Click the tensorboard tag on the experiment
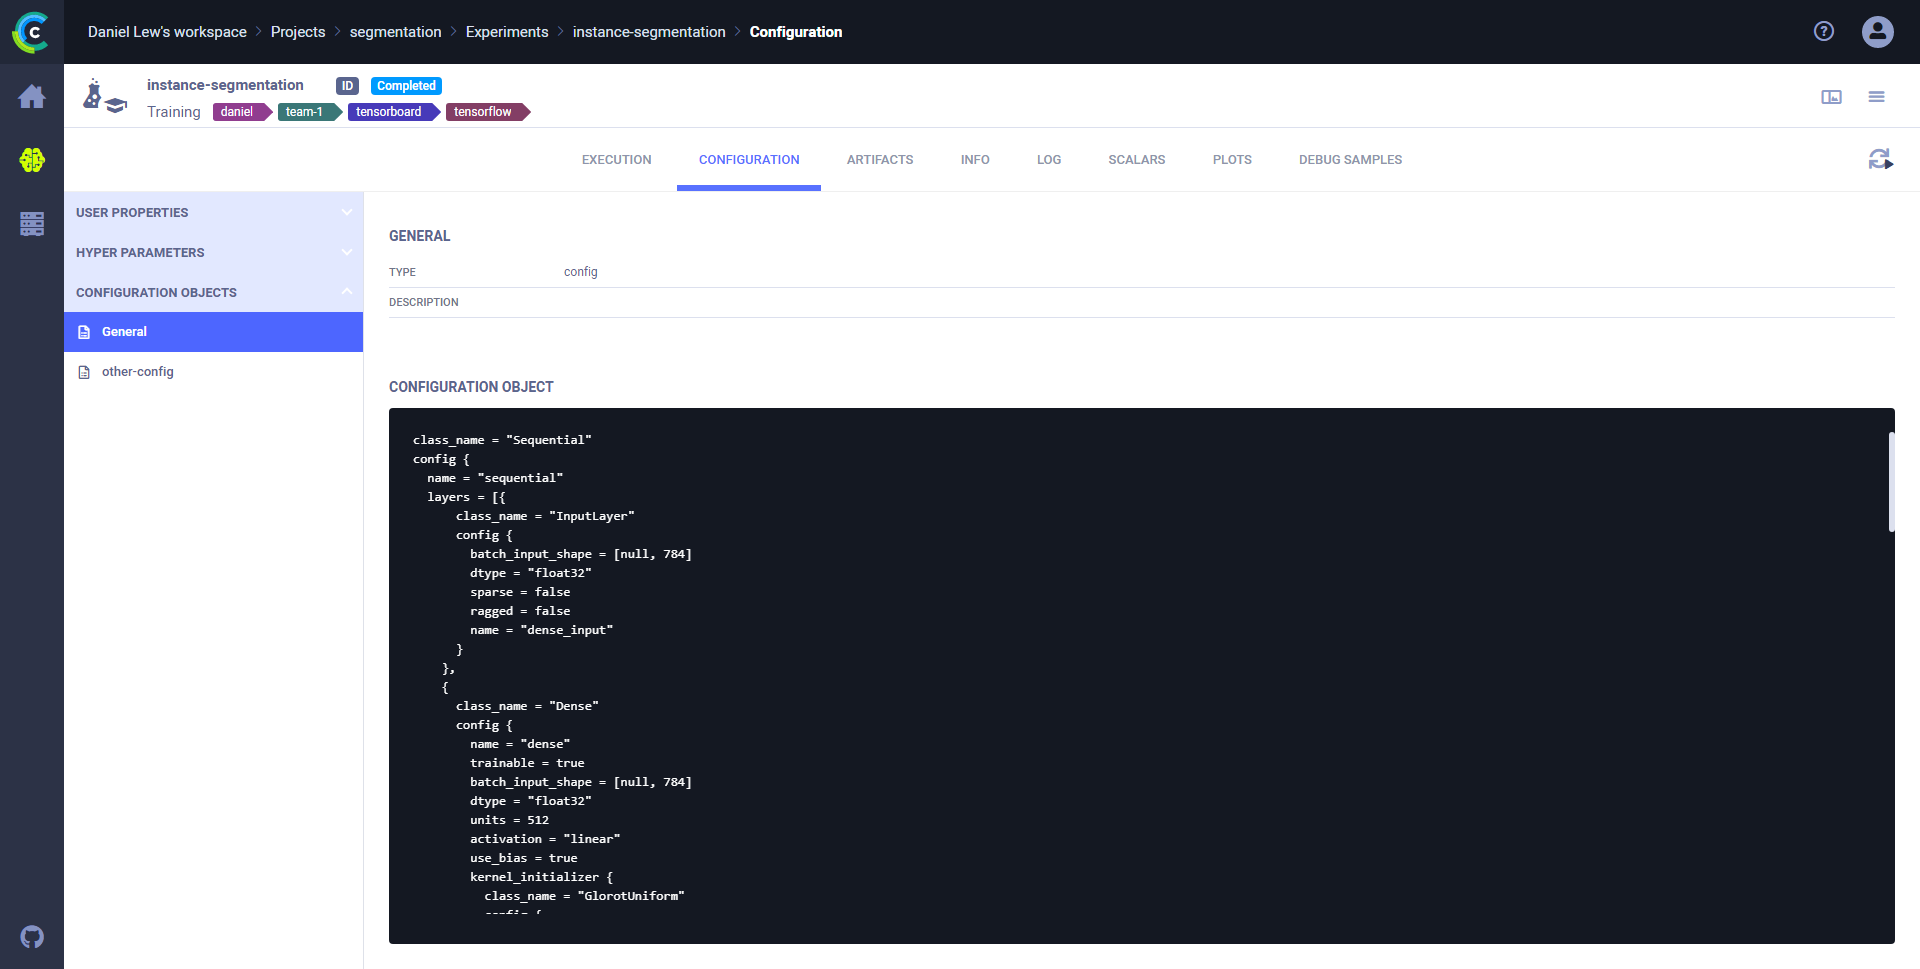Image resolution: width=1920 pixels, height=969 pixels. tap(389, 111)
